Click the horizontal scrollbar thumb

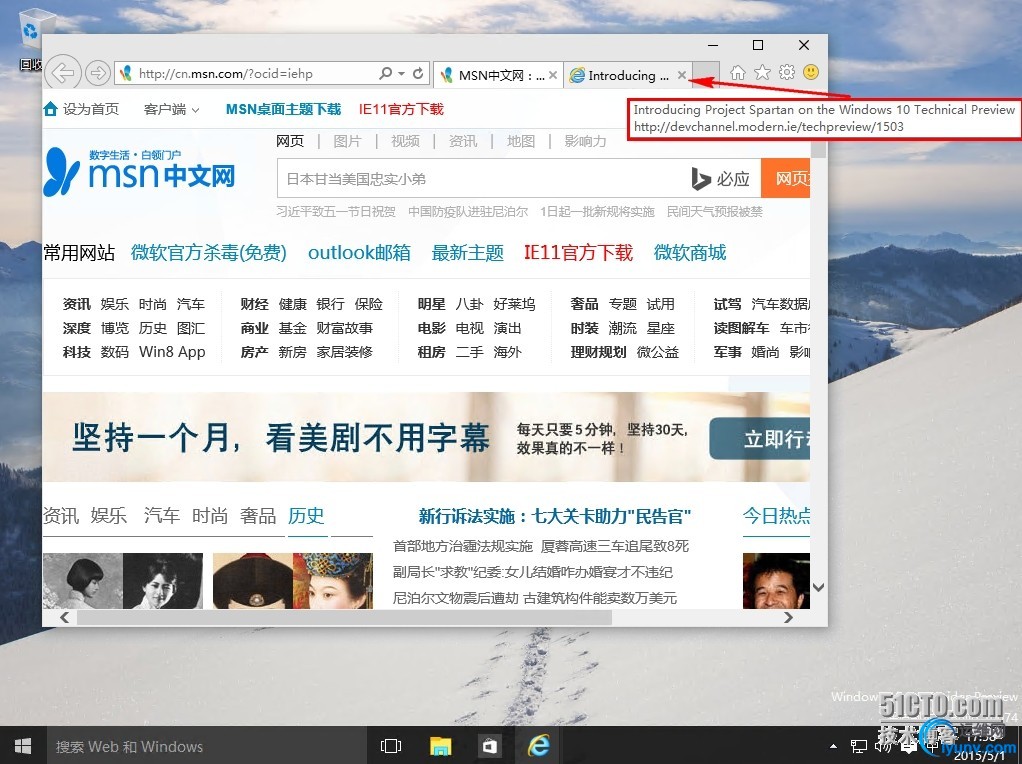coord(344,617)
